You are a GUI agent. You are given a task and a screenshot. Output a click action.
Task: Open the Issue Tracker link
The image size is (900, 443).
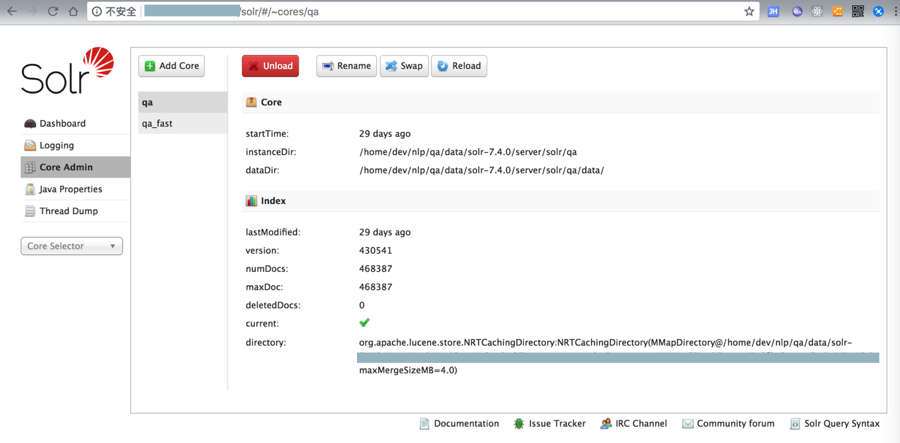[x=550, y=423]
